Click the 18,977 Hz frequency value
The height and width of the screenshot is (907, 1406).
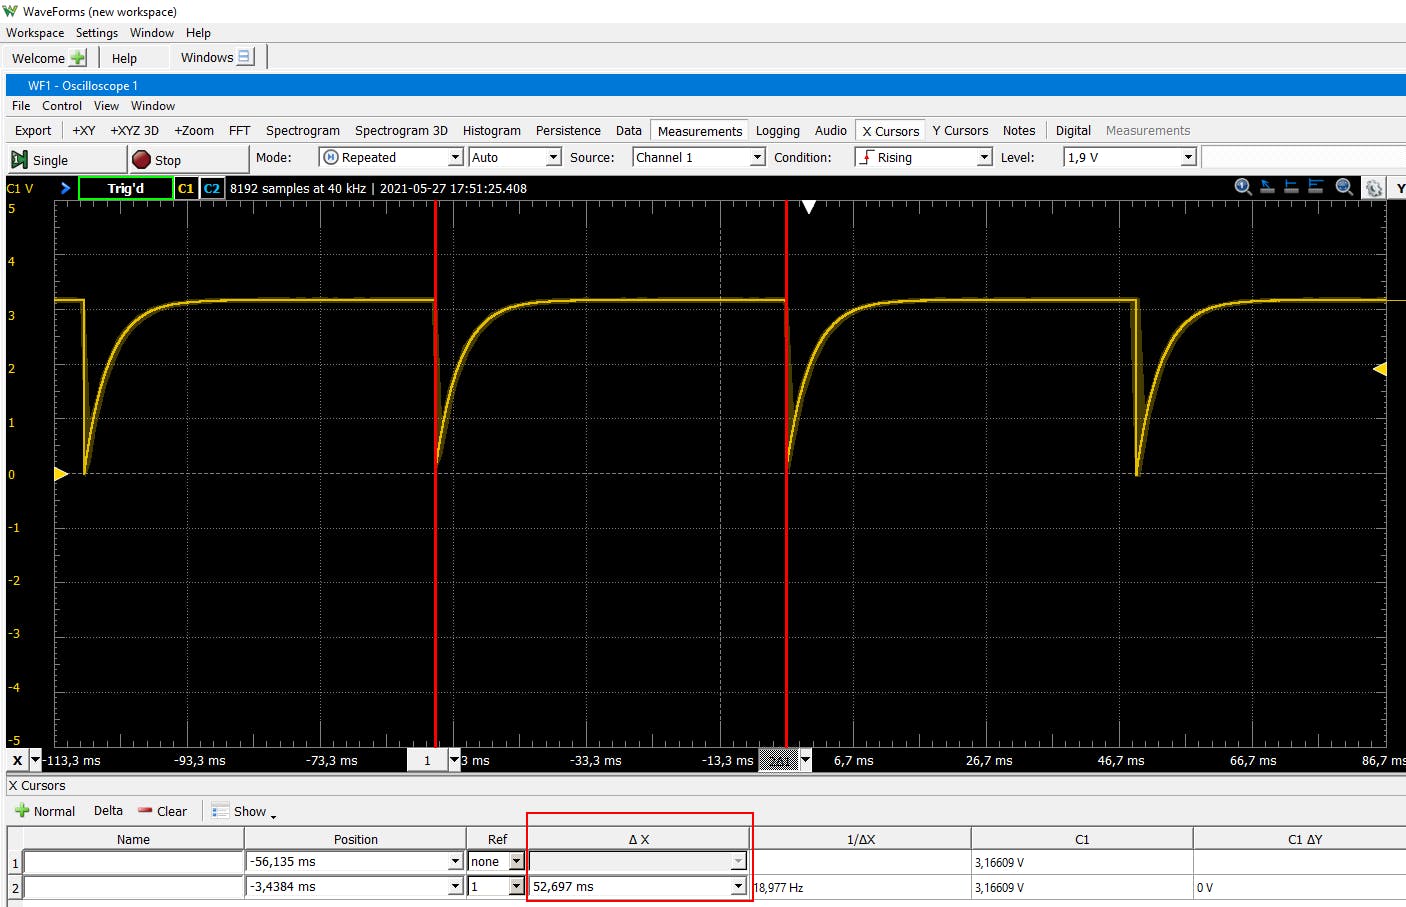click(x=779, y=888)
